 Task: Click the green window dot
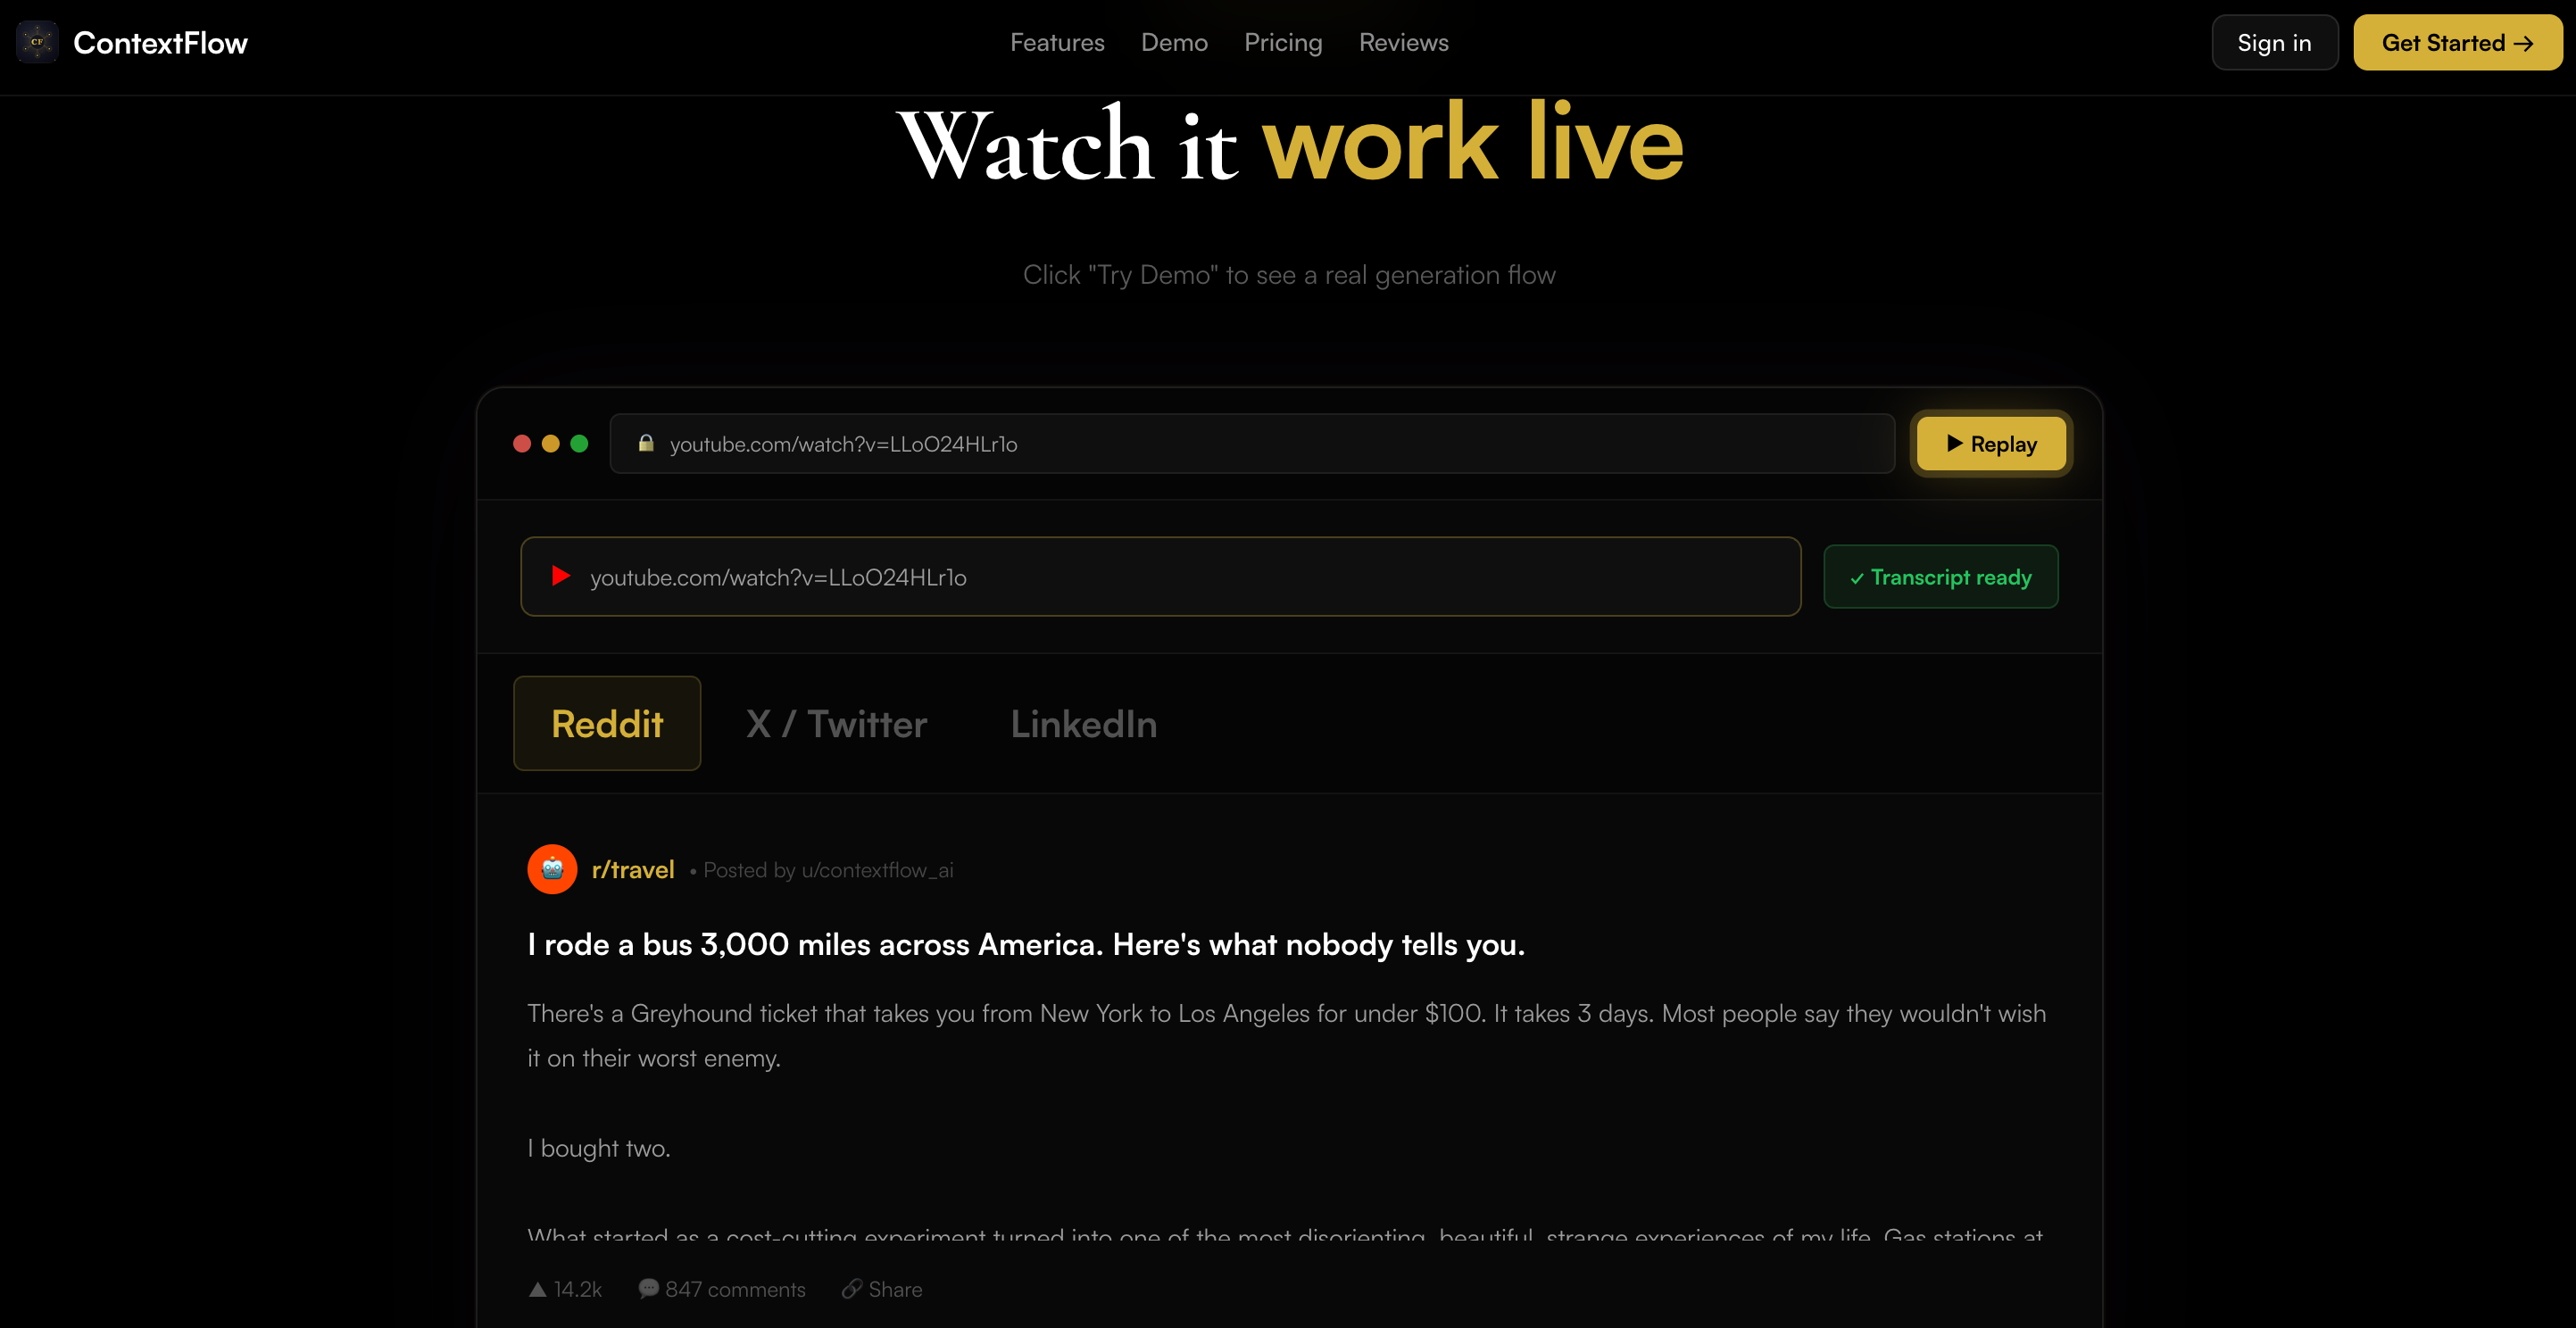[579, 443]
